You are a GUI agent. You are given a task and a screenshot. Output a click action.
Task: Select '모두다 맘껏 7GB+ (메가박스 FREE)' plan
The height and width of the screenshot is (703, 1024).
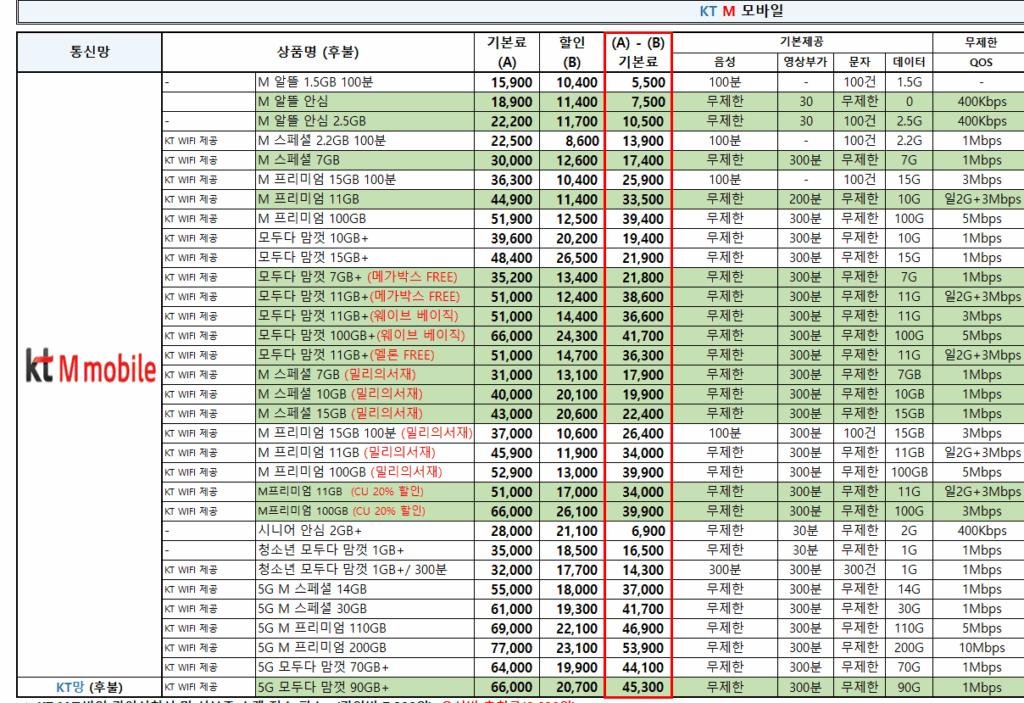[x=358, y=277]
